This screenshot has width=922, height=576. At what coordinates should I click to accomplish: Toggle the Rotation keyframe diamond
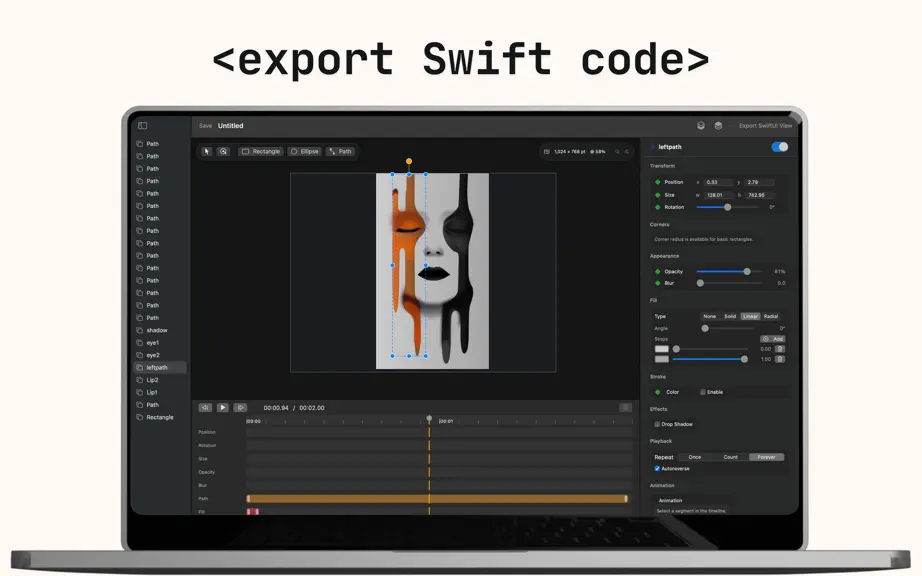click(657, 207)
